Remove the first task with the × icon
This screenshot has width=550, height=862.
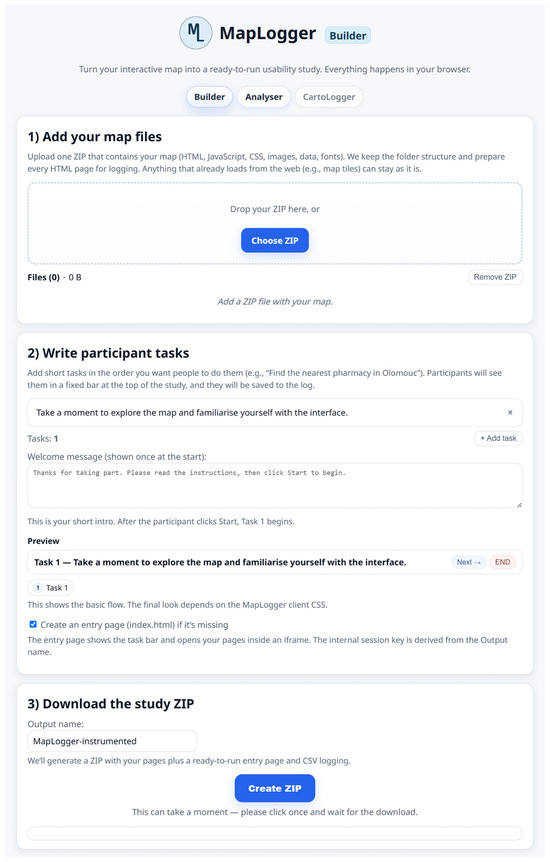[510, 412]
